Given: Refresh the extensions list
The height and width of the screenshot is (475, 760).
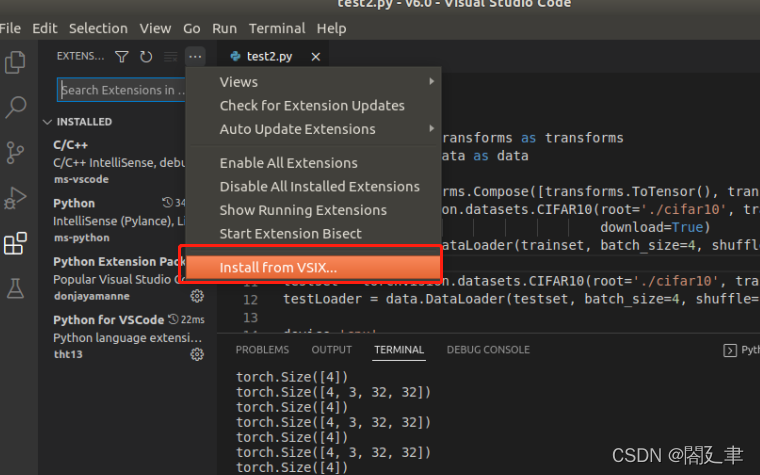Looking at the screenshot, I should tap(146, 57).
